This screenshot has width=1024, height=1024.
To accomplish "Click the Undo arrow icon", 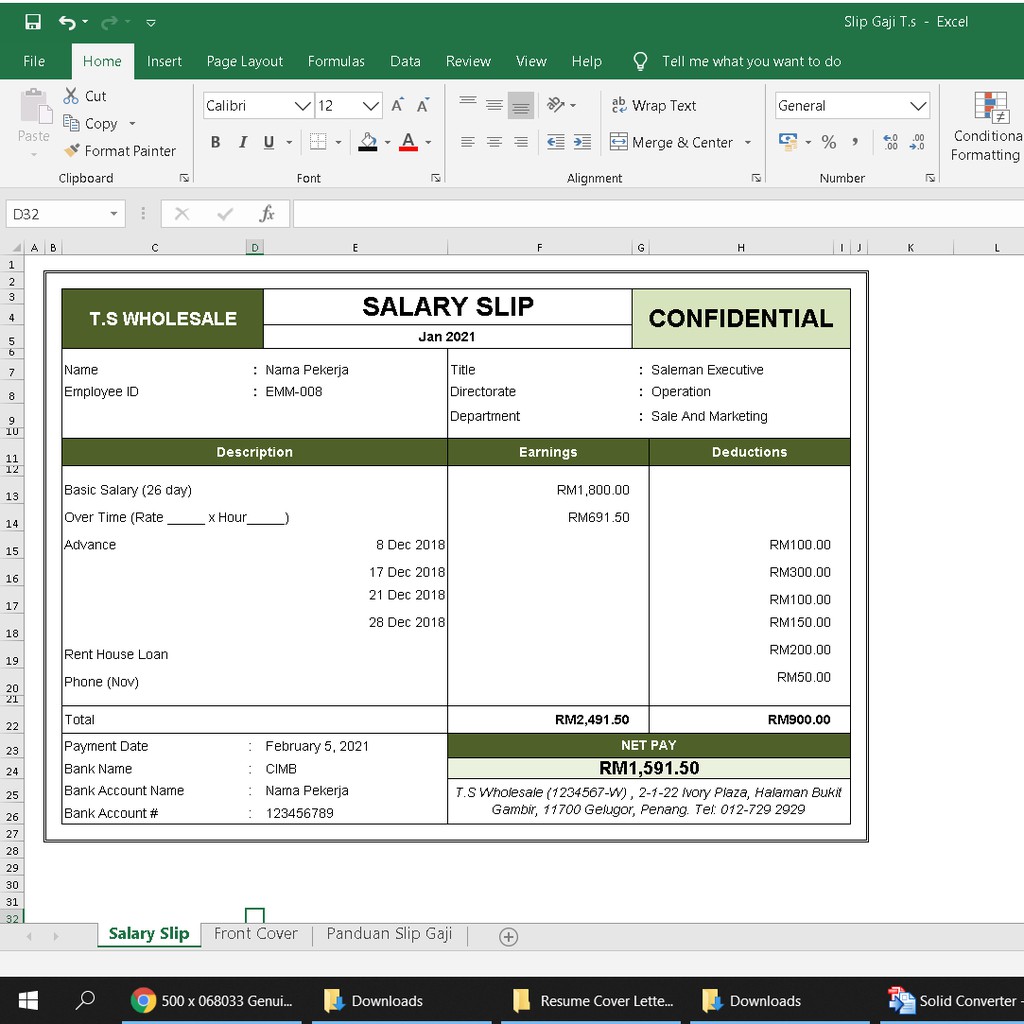I will pos(67,22).
